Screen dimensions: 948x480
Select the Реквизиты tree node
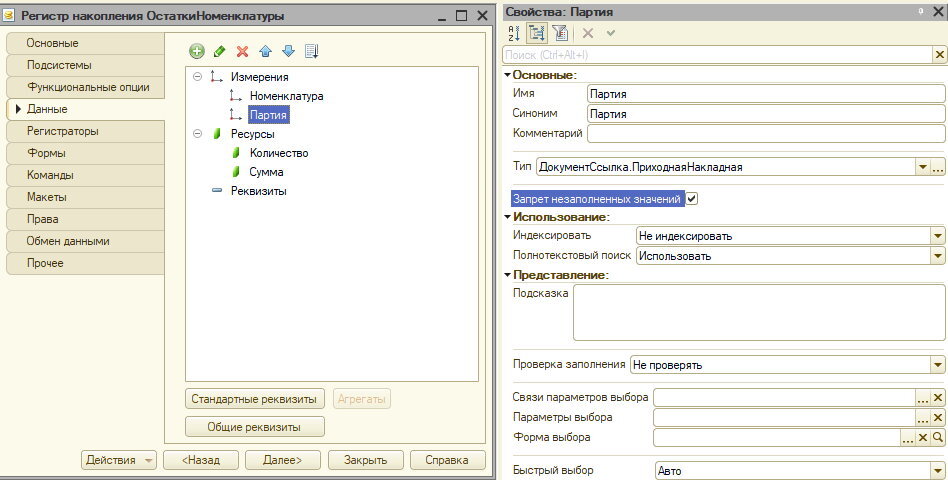tap(259, 191)
